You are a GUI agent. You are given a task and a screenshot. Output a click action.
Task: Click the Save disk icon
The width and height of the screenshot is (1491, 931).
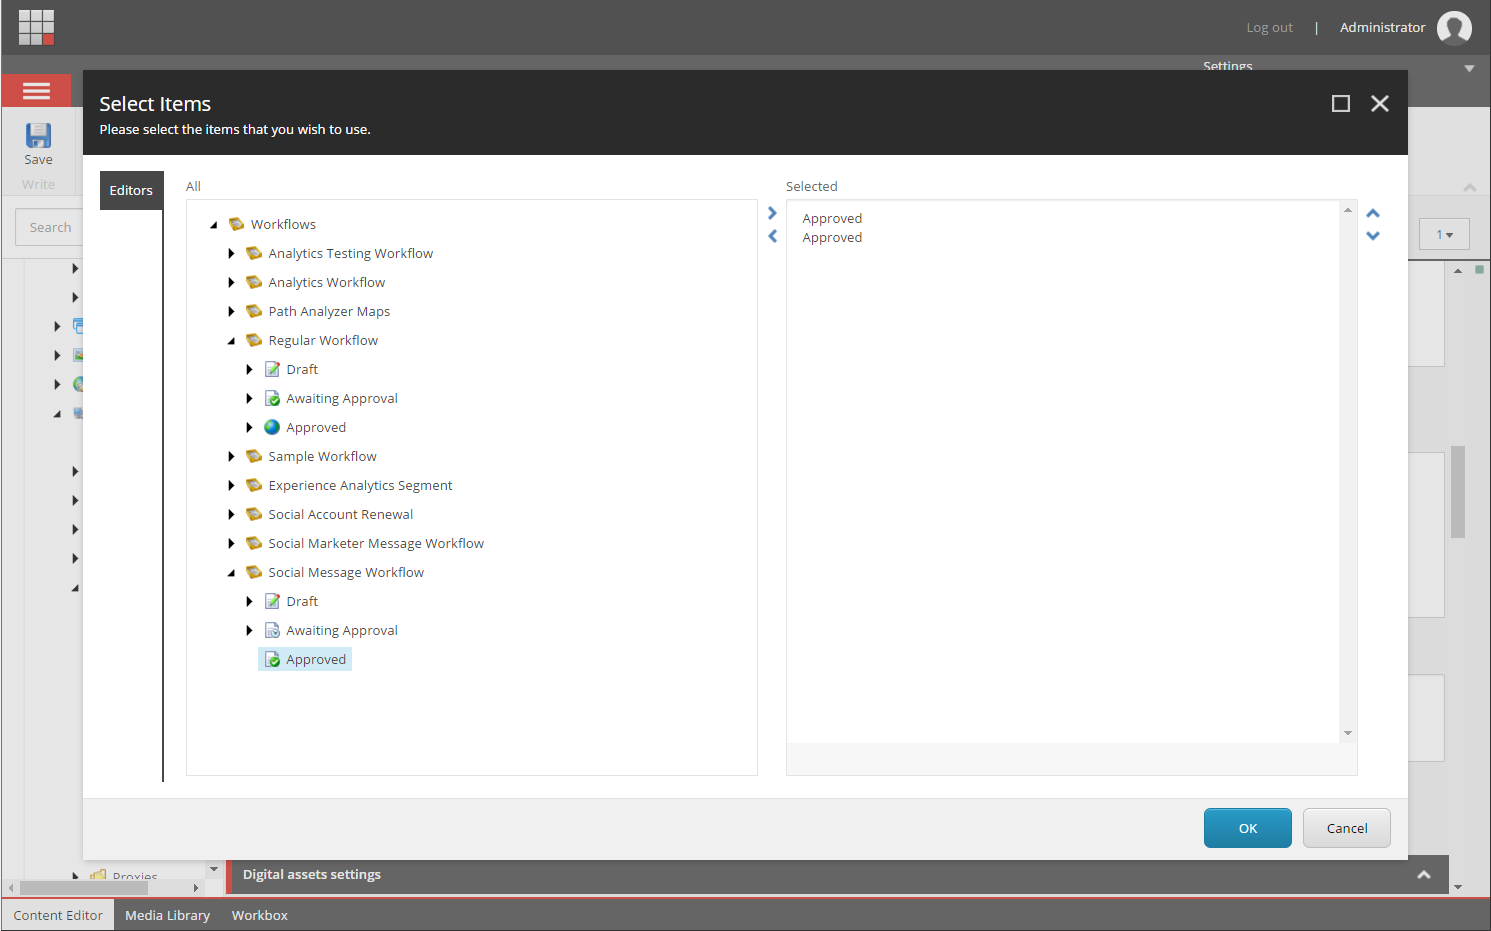pyautogui.click(x=38, y=135)
